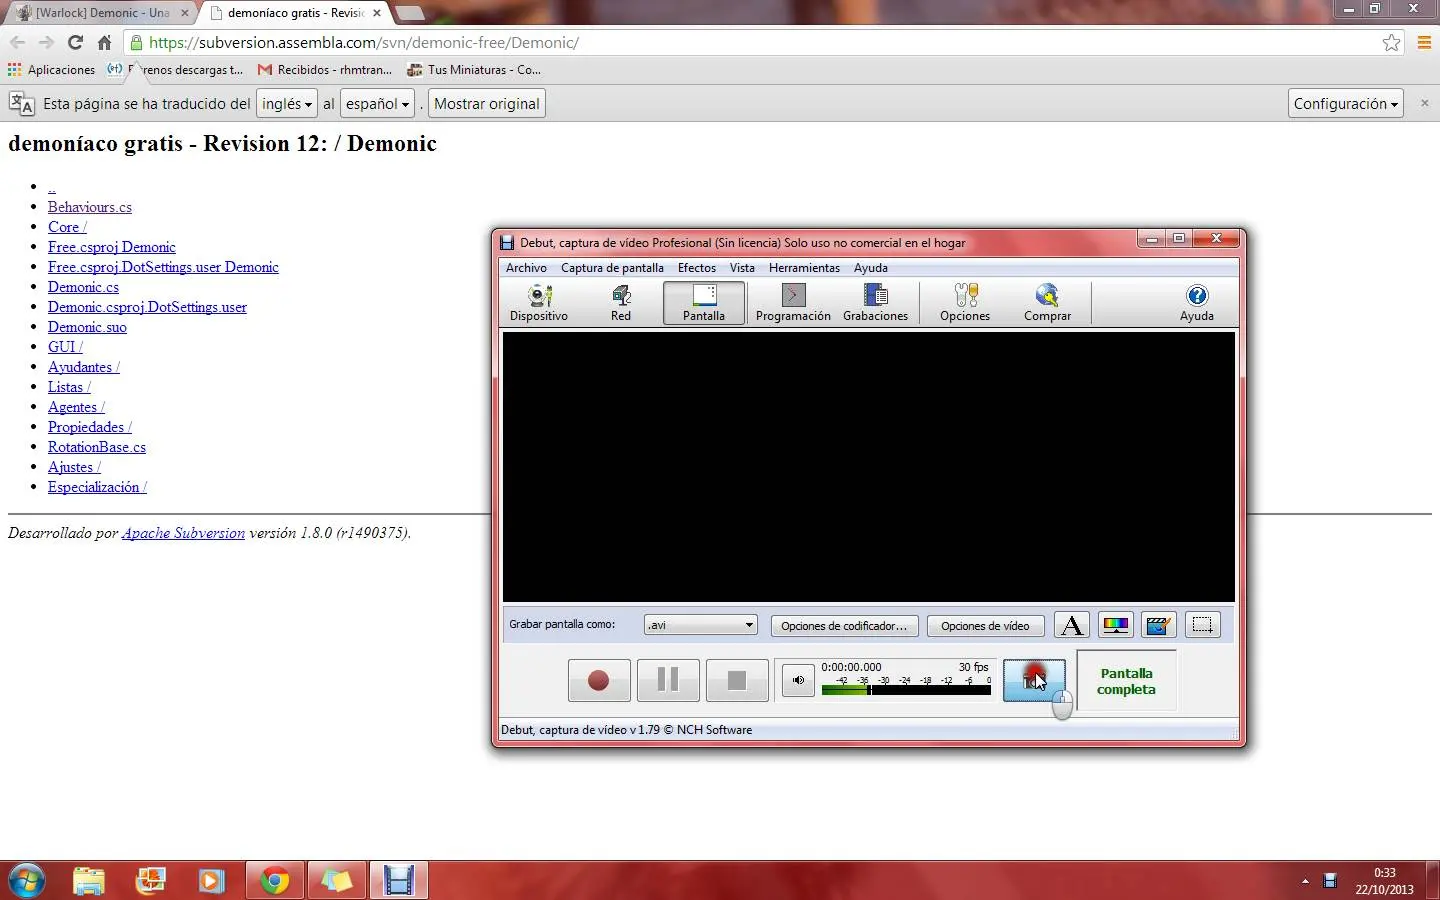Open the text caption tool (A icon)
The height and width of the screenshot is (900, 1440).
click(x=1072, y=626)
